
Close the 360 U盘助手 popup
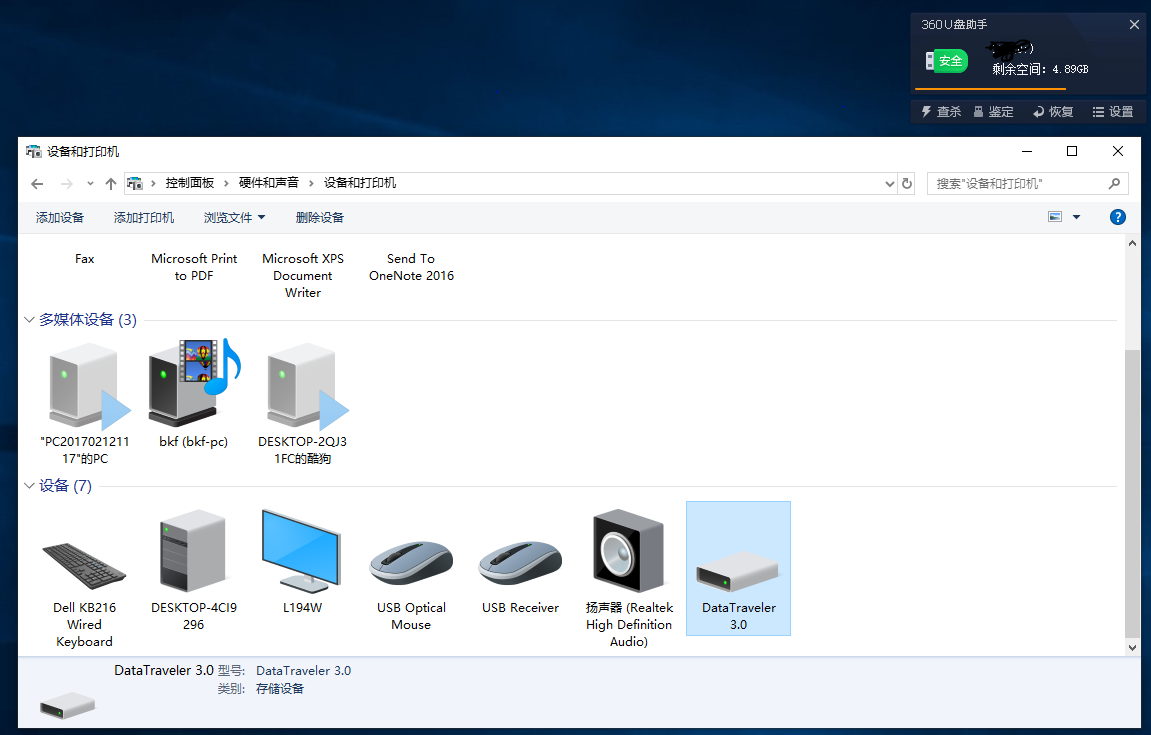point(1133,25)
